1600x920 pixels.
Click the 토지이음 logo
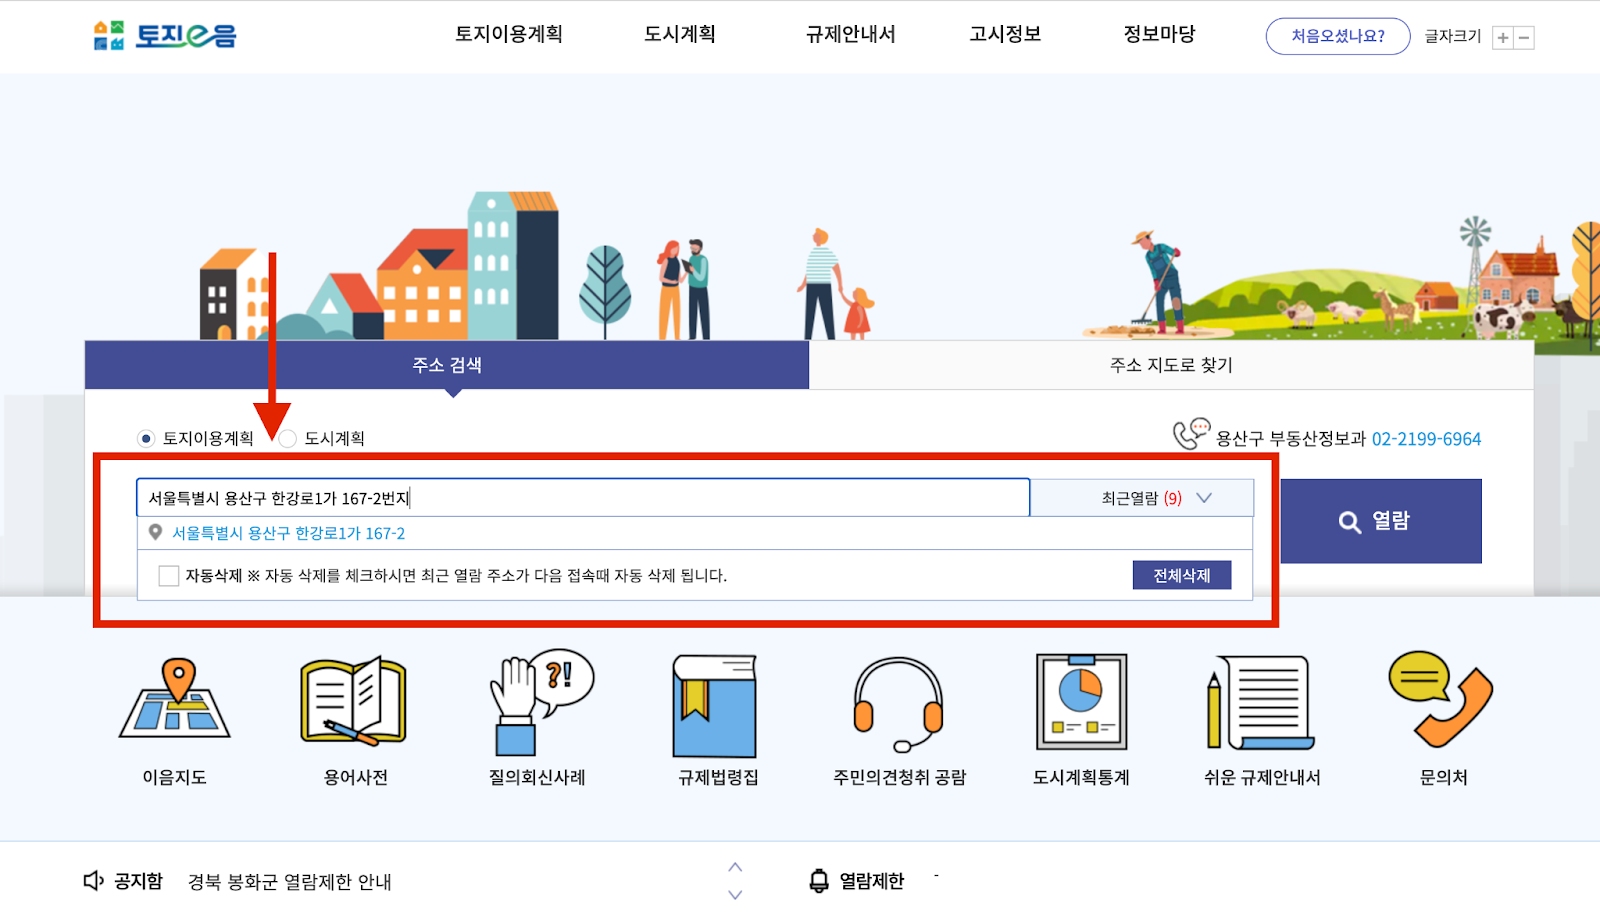click(165, 35)
